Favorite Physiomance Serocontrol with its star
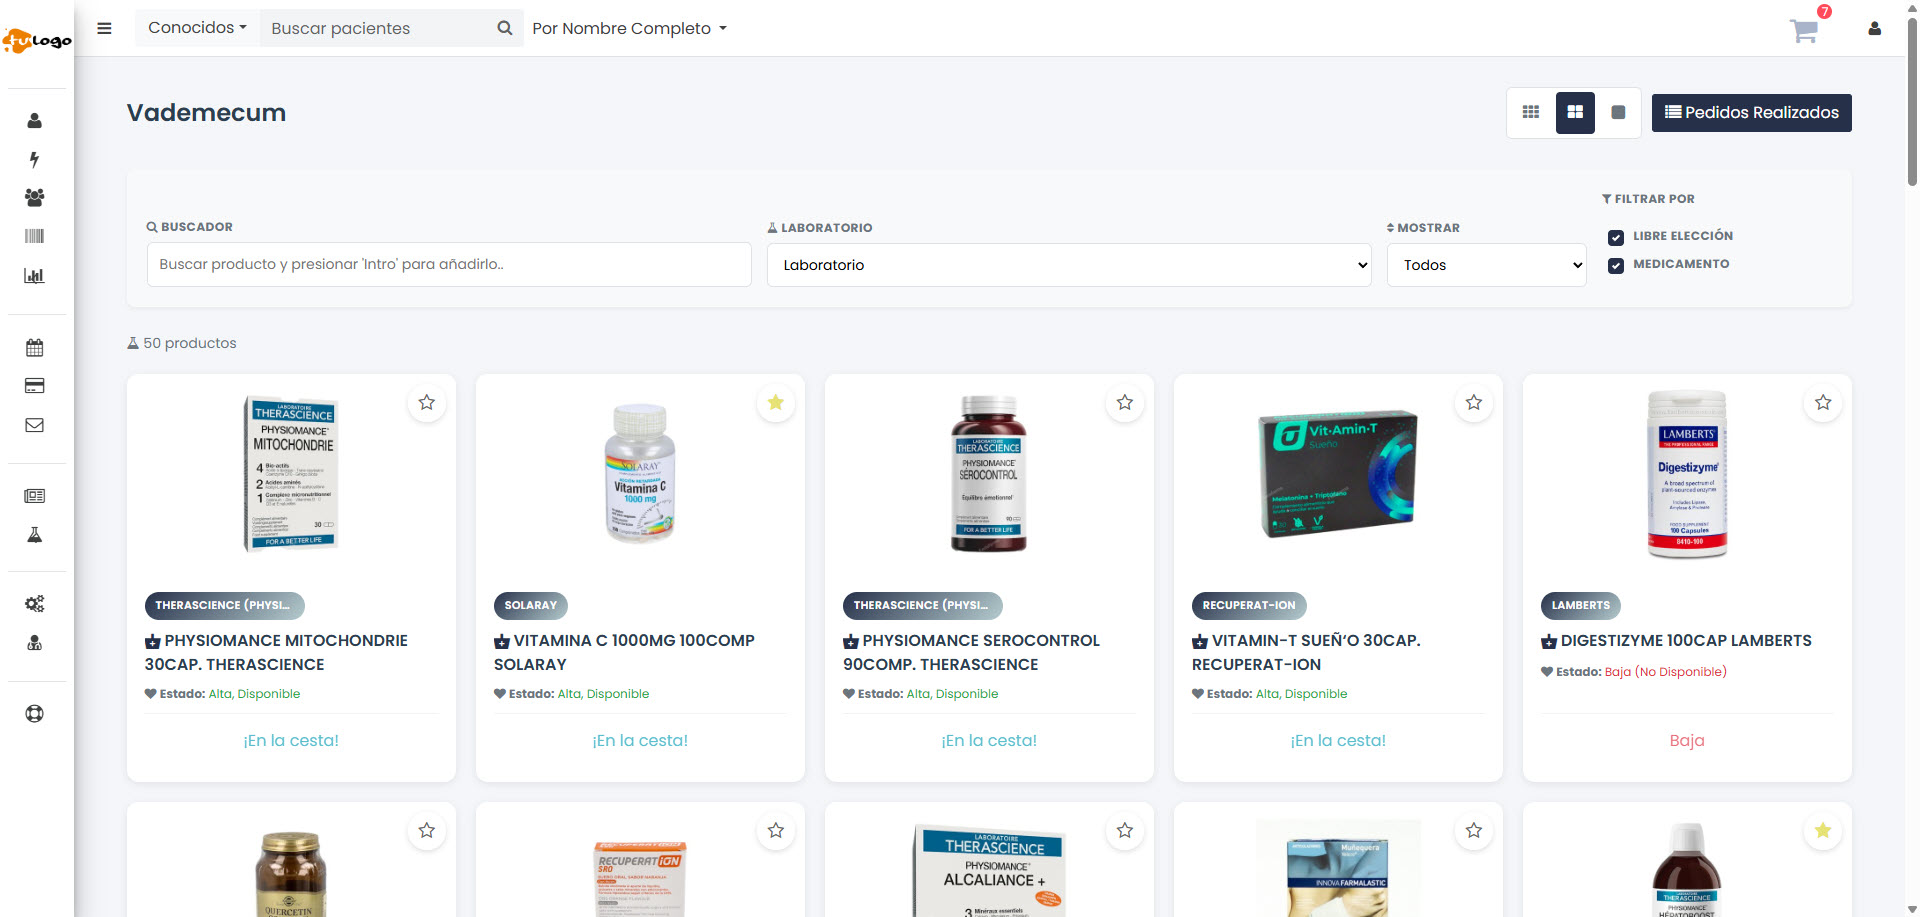Screen dimensions: 1920x917 pos(1125,403)
